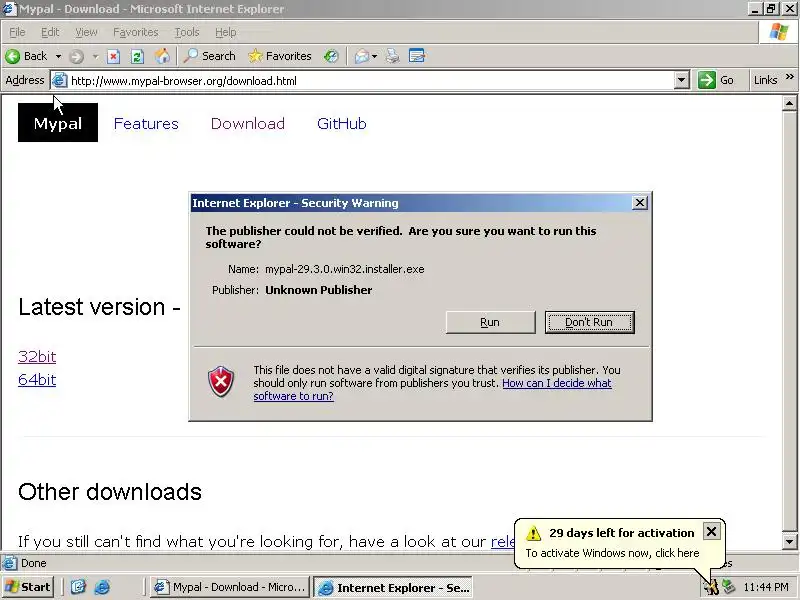The width and height of the screenshot is (800, 600).
Task: Open the address bar dropdown list
Action: pyautogui.click(x=681, y=80)
